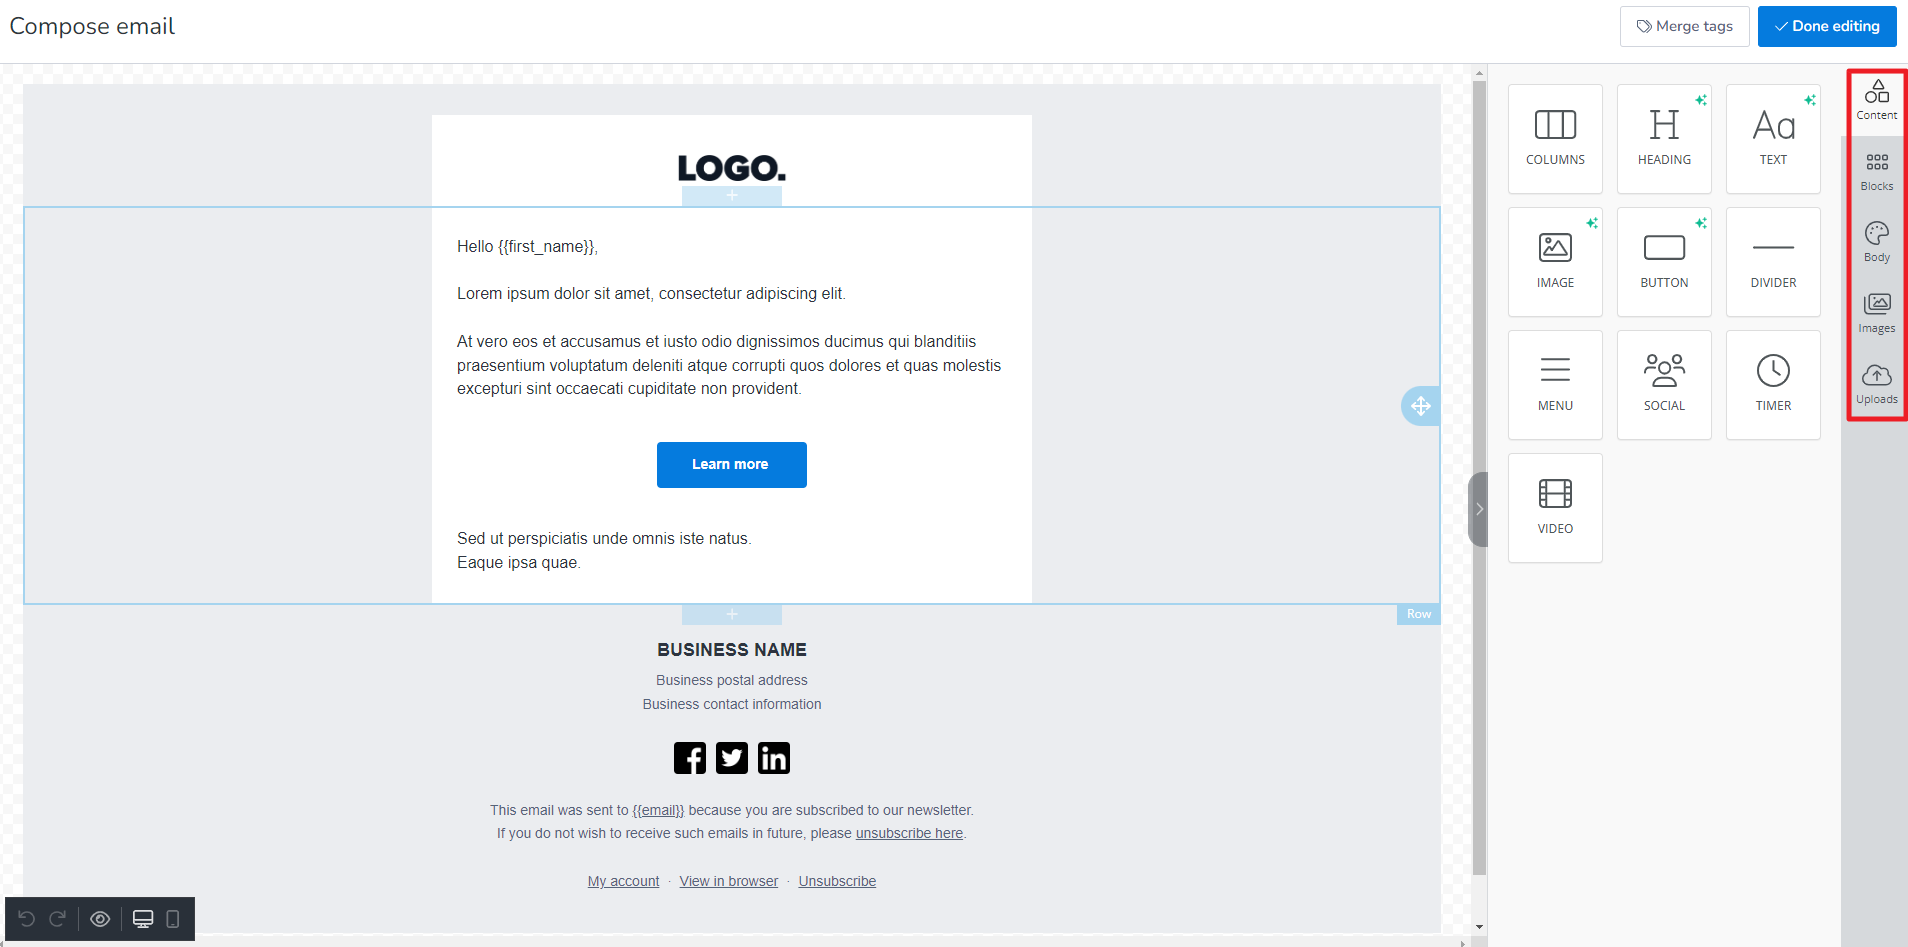This screenshot has width=1908, height=947.
Task: Click the undo arrow icon
Action: (x=27, y=919)
